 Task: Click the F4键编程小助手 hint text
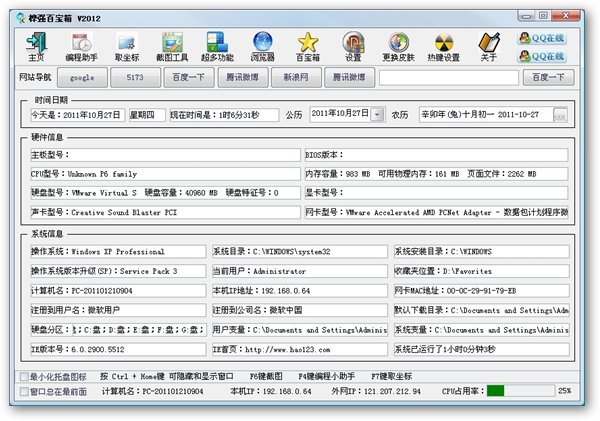coord(326,376)
